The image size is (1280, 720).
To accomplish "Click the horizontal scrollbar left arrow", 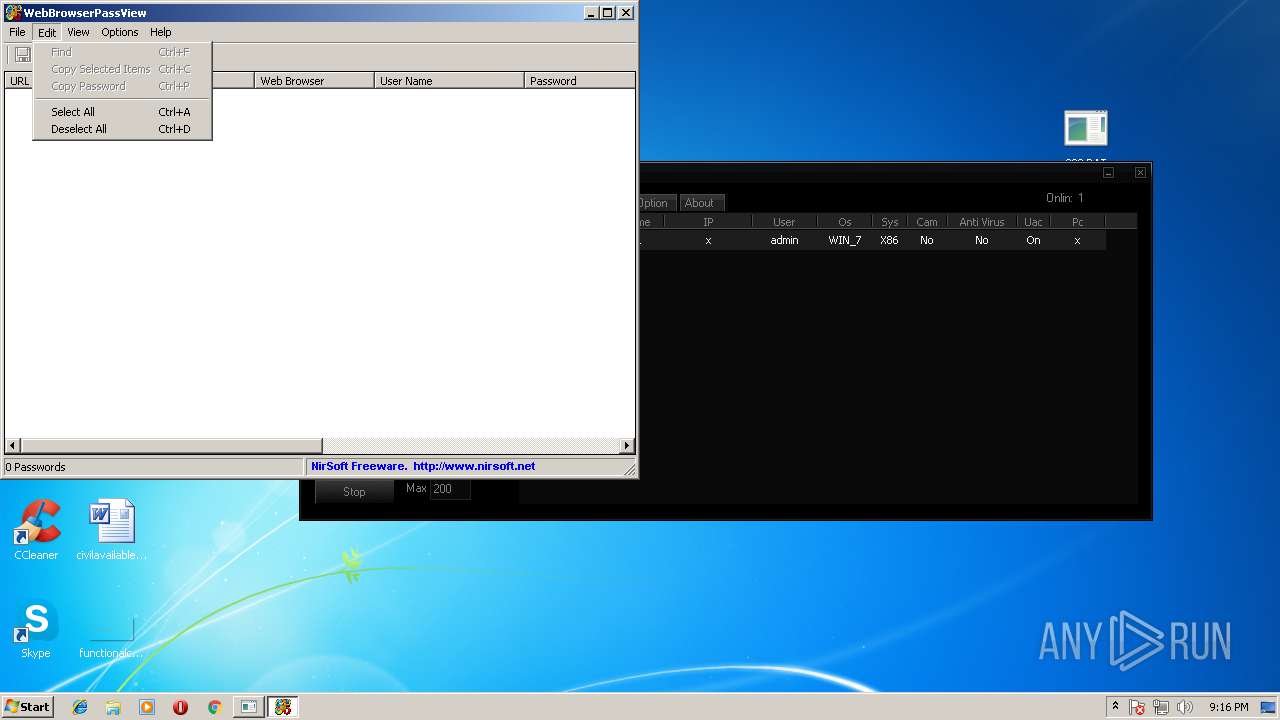I will coord(13,446).
